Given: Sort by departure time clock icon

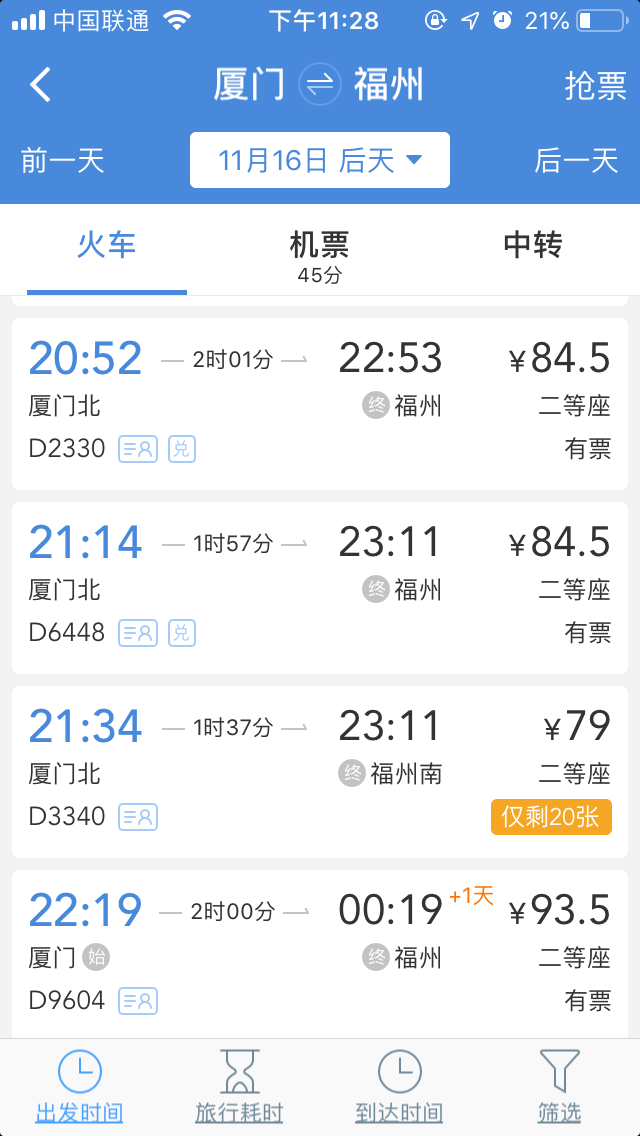Looking at the screenshot, I should (79, 1072).
